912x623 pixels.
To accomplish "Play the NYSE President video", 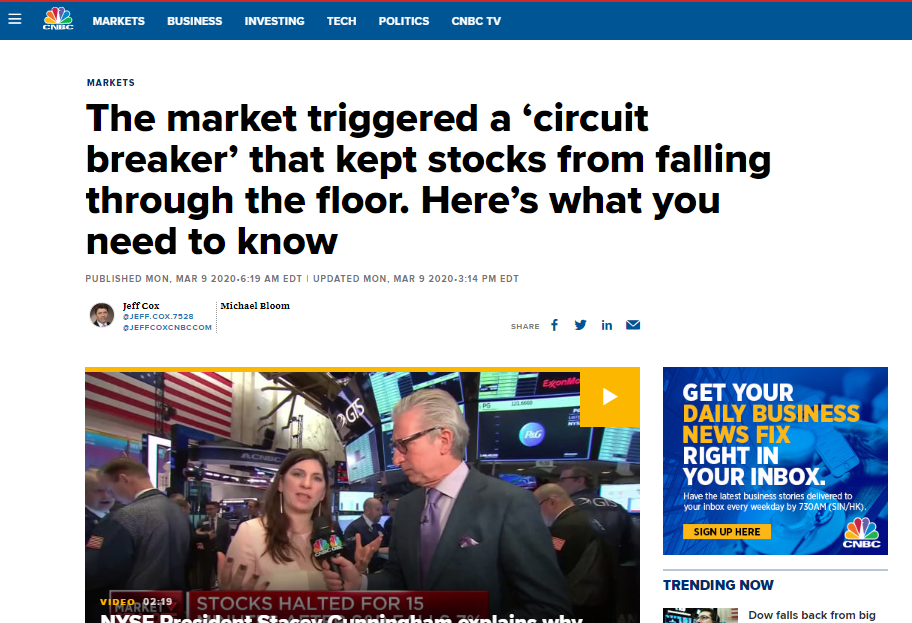I will [610, 397].
